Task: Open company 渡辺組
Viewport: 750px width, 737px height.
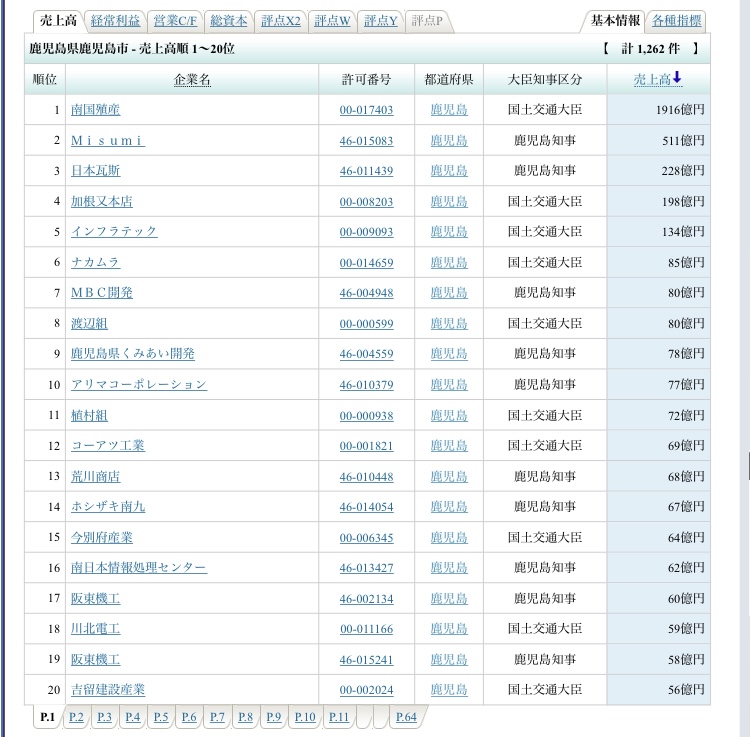Action: [89, 323]
